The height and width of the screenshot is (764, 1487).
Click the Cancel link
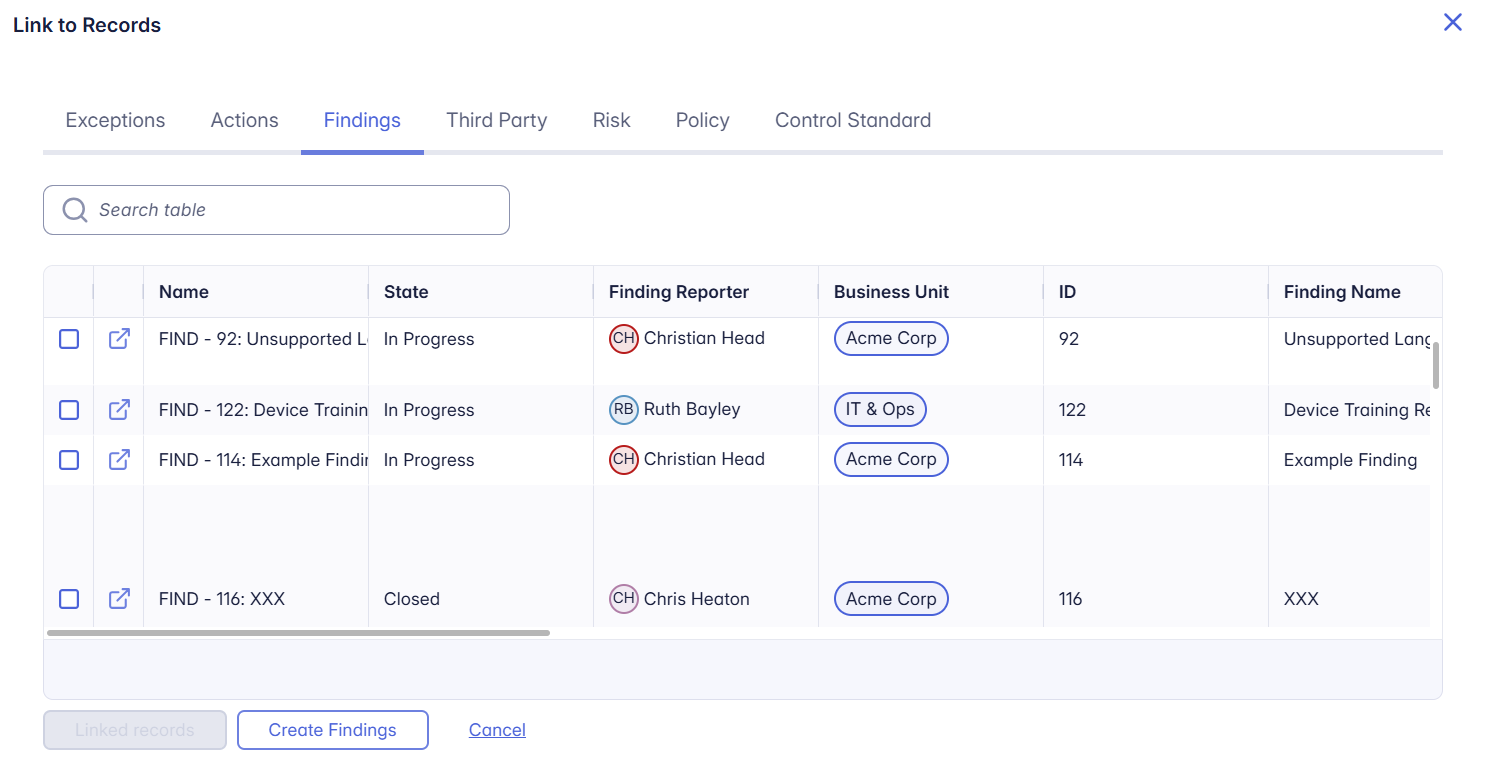497,730
